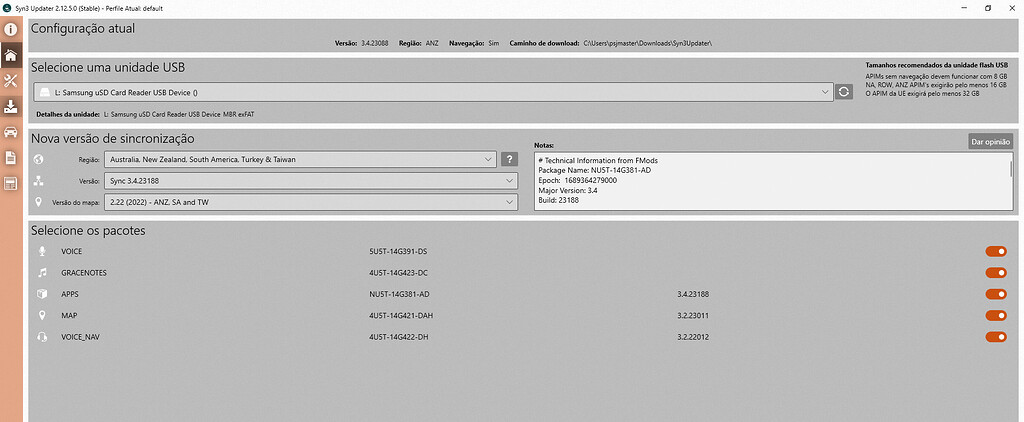
Task: Click the GRACENOTES package name
Action: pos(84,273)
